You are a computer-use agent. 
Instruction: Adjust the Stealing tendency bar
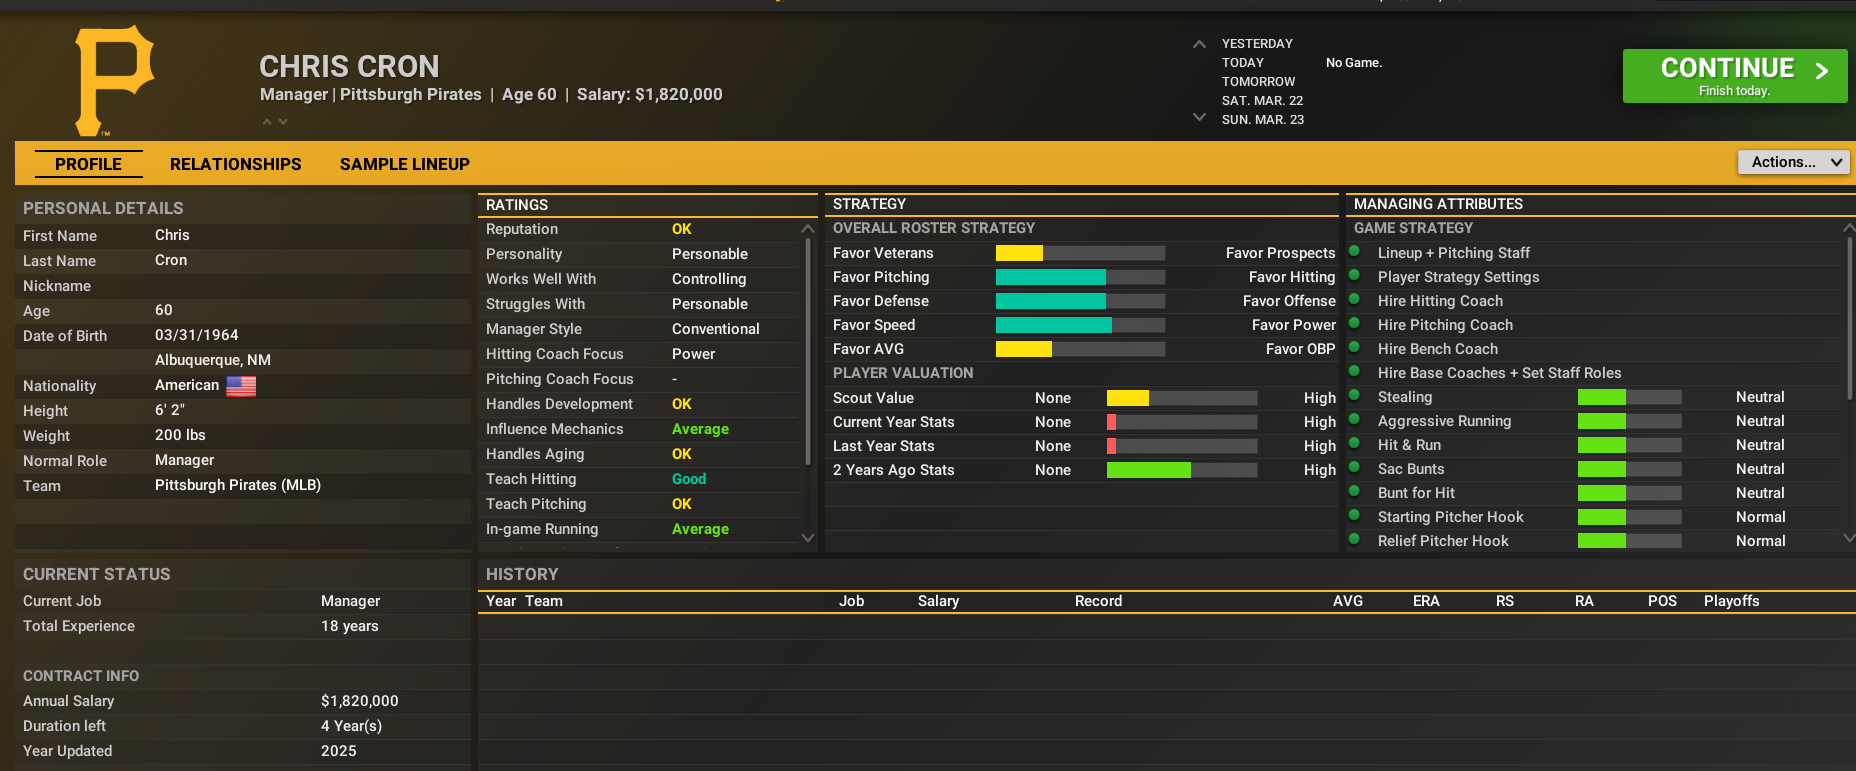1630,397
